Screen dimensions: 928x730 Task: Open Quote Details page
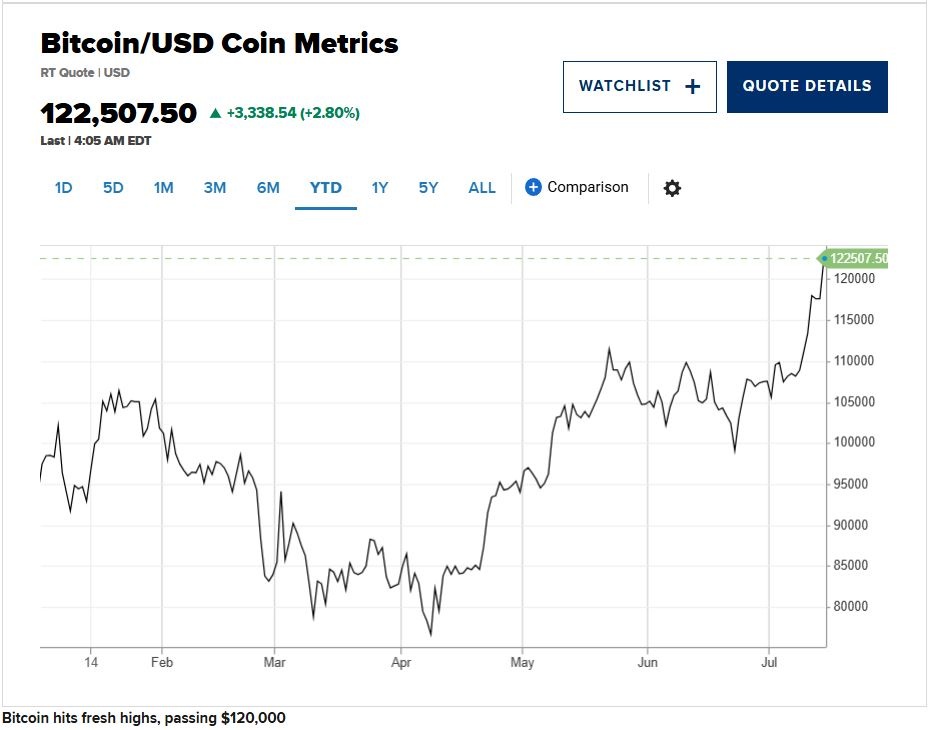(x=807, y=87)
